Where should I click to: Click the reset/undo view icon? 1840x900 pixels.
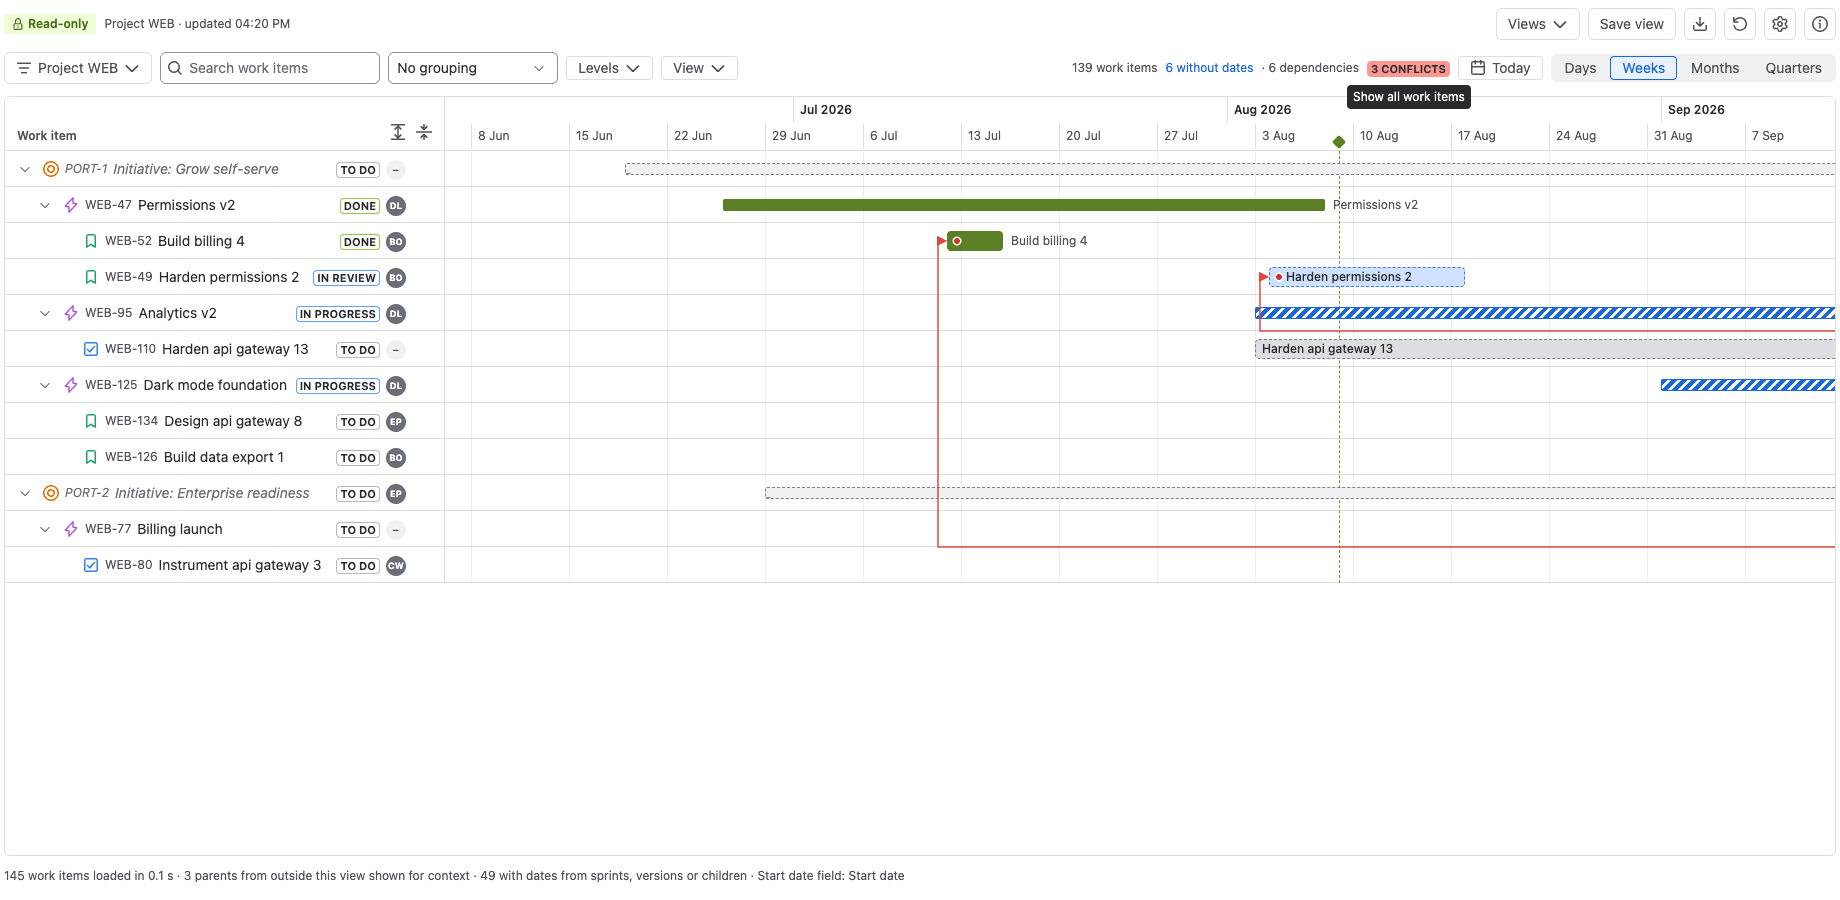pos(1740,24)
